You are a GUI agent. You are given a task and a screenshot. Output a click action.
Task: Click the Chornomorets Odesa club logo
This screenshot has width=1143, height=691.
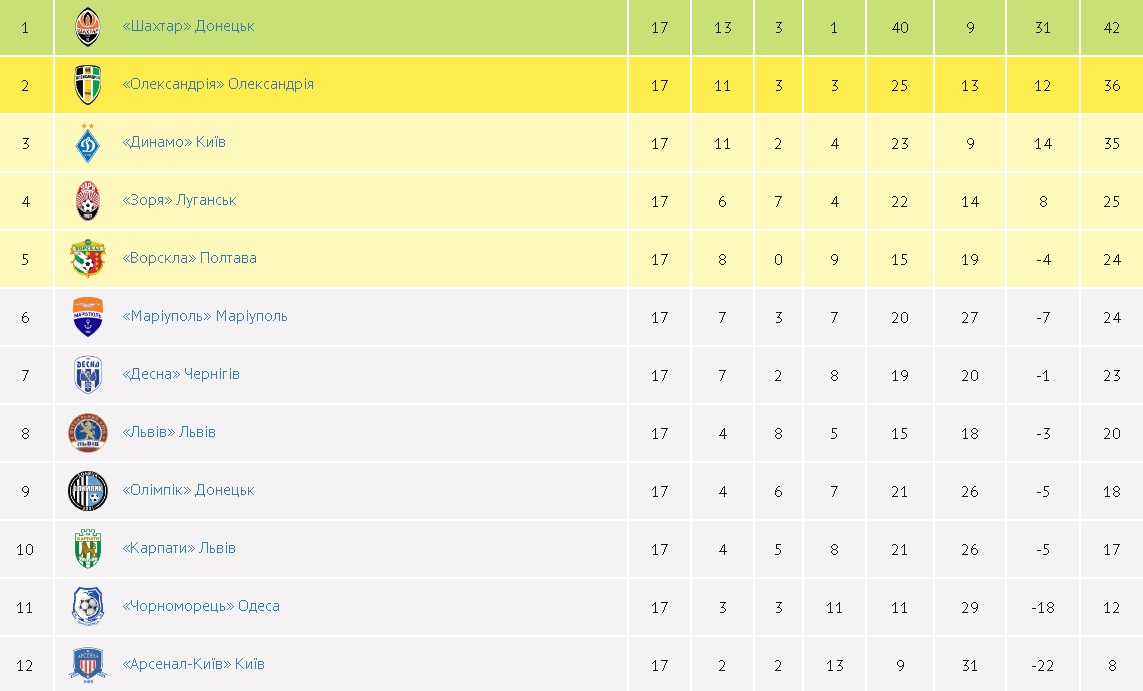(x=88, y=607)
